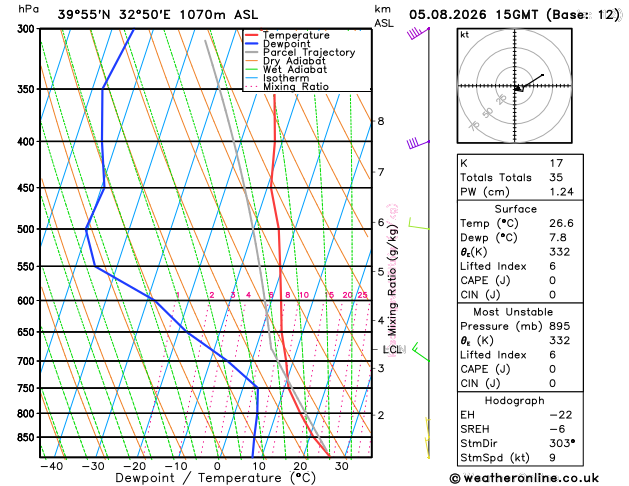
Task: Click the 300 hPa pressure axis label
Action: tap(26, 29)
